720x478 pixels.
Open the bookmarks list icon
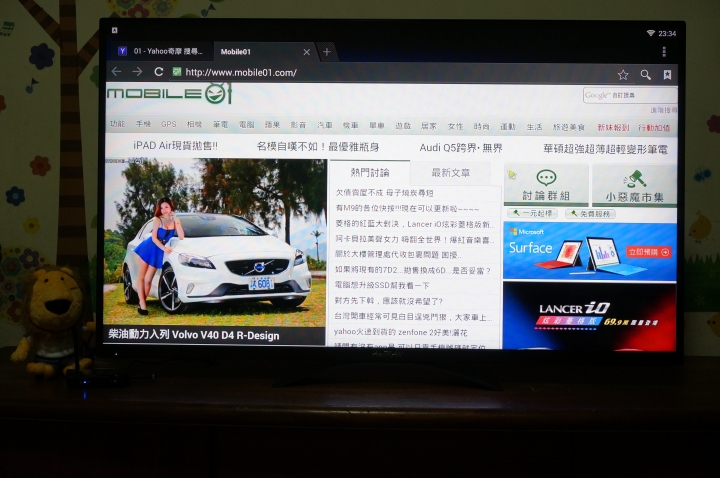(667, 75)
